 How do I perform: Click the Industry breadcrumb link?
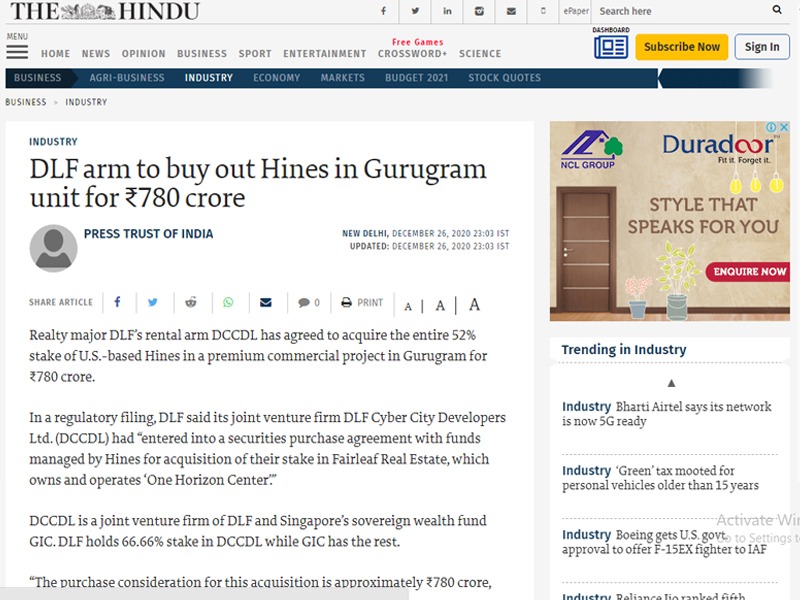86,102
